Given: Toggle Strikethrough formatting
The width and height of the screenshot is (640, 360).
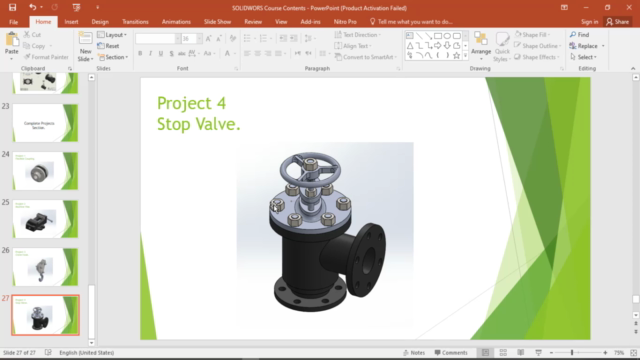Looking at the screenshot, I should click(x=182, y=53).
